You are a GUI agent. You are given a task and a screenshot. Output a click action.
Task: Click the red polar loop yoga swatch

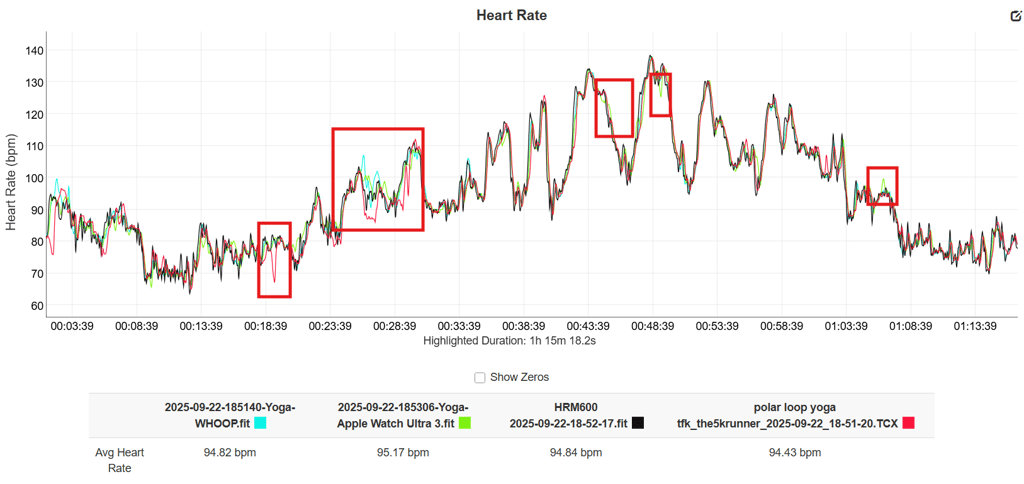pyautogui.click(x=908, y=423)
